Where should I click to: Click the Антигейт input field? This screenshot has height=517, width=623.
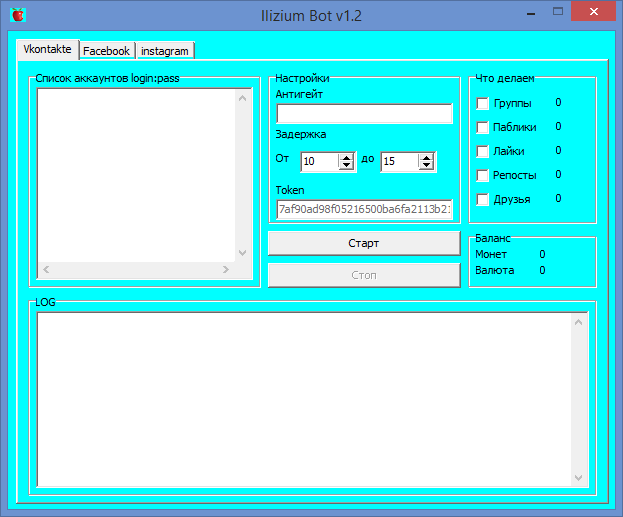pos(364,114)
